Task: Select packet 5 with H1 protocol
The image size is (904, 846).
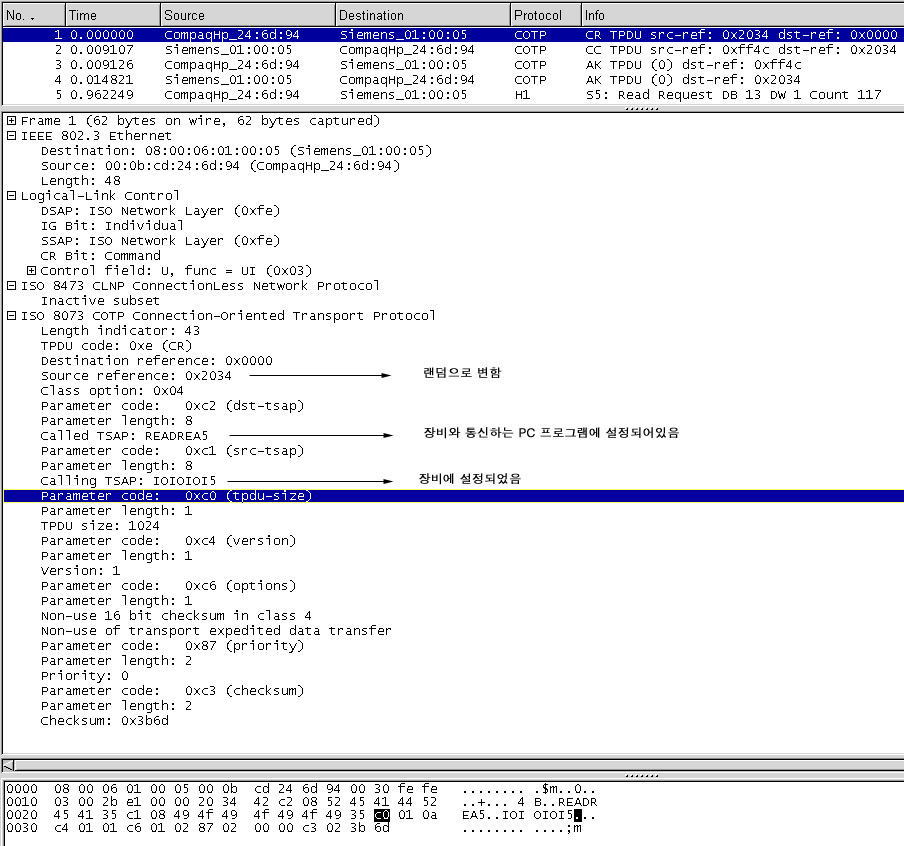Action: point(450,95)
